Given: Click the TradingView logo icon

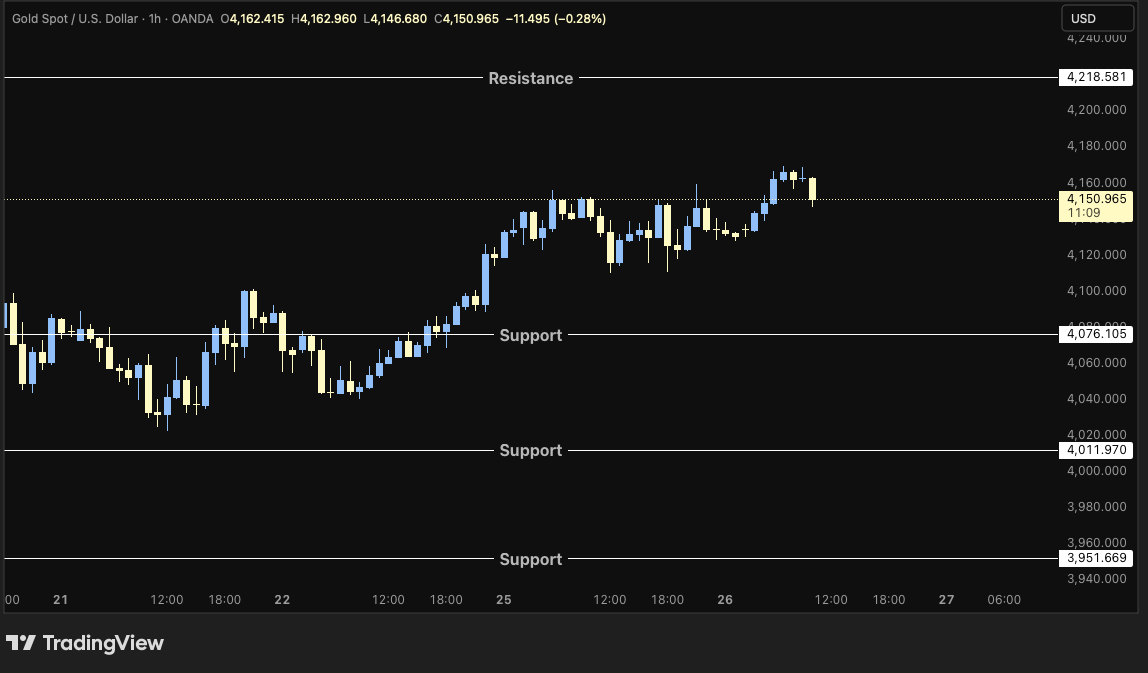Looking at the screenshot, I should (21, 643).
